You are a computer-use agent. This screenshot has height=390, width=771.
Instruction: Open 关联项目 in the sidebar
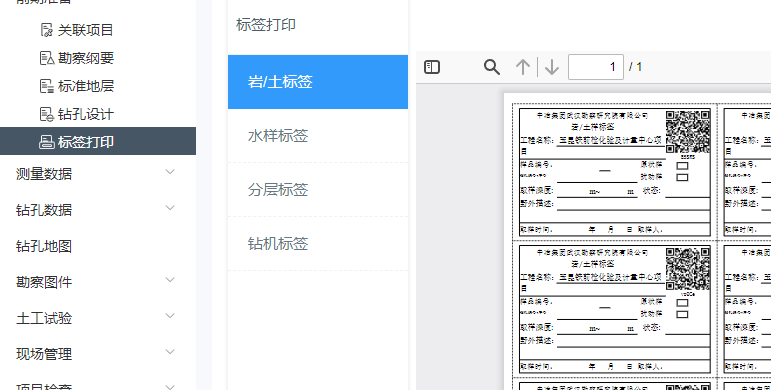point(86,30)
